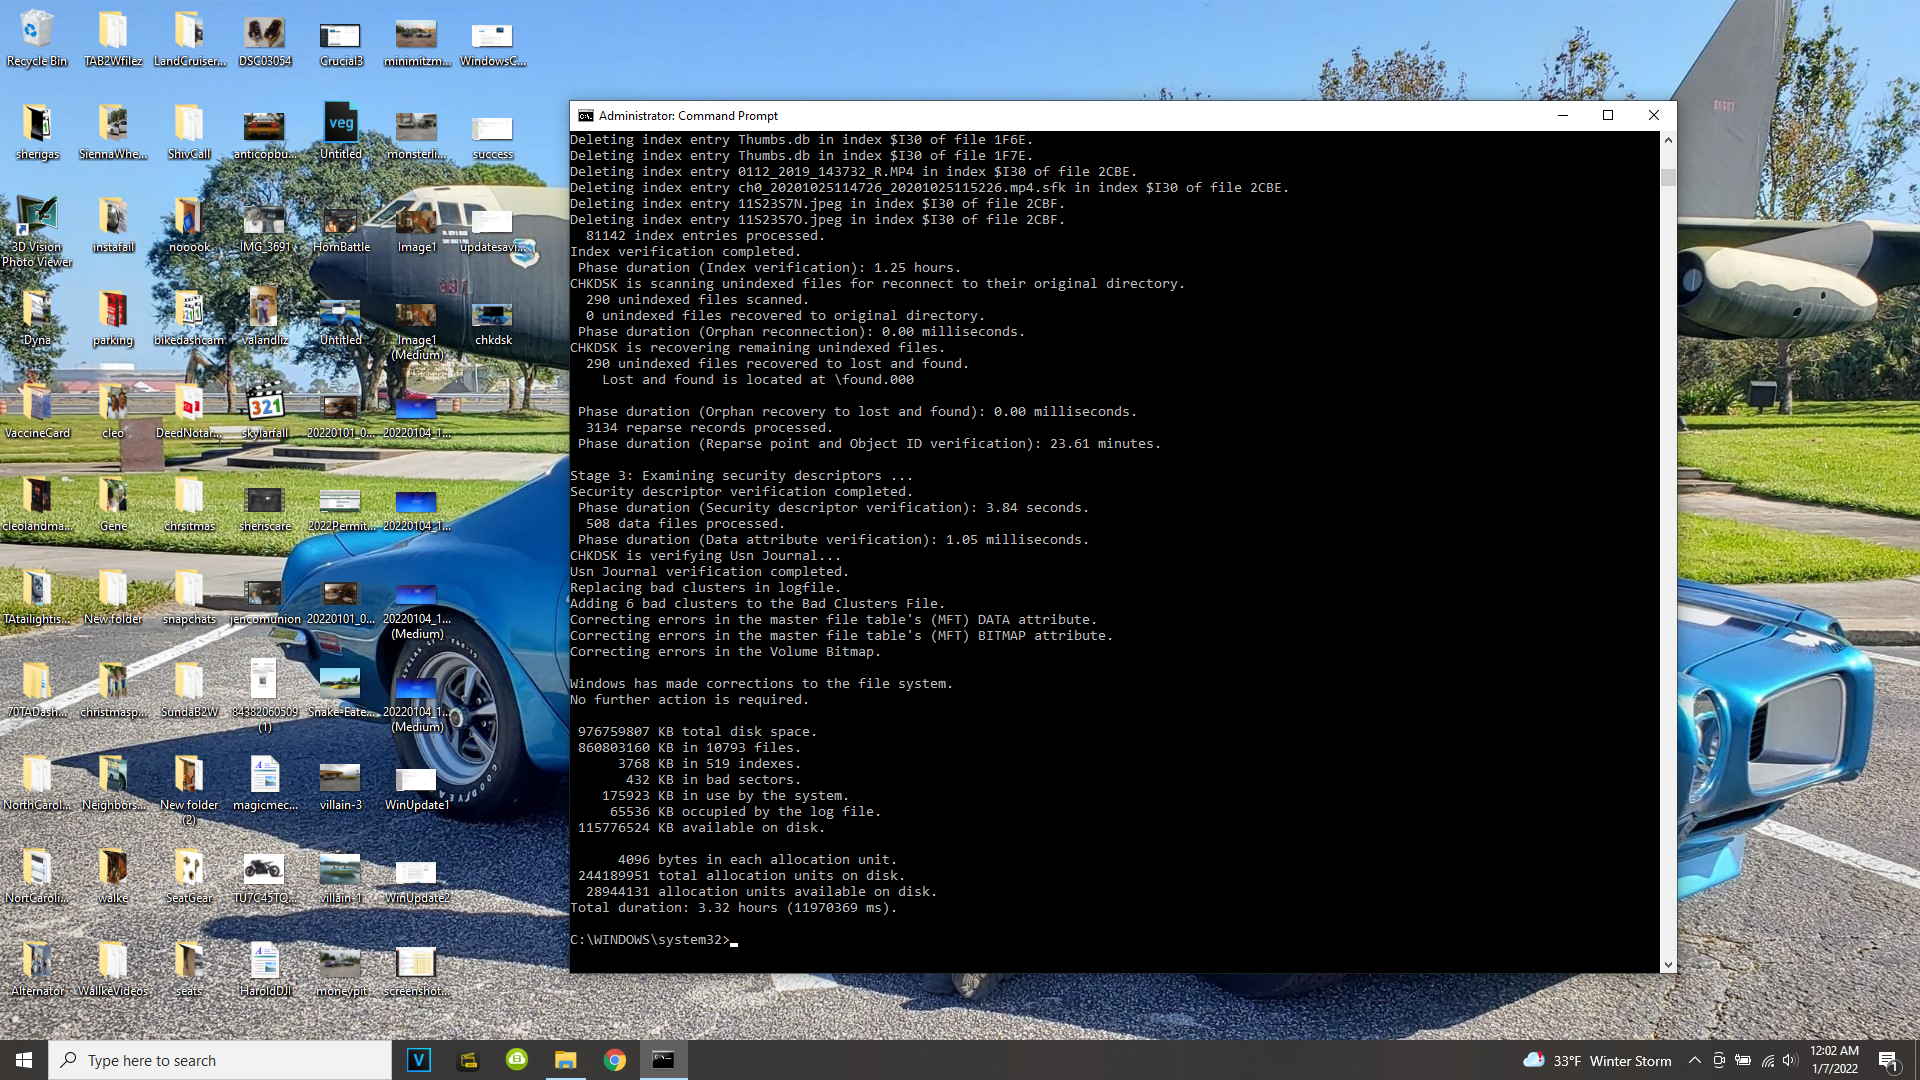
Task: Open the notification center icon
Action: point(1888,1060)
